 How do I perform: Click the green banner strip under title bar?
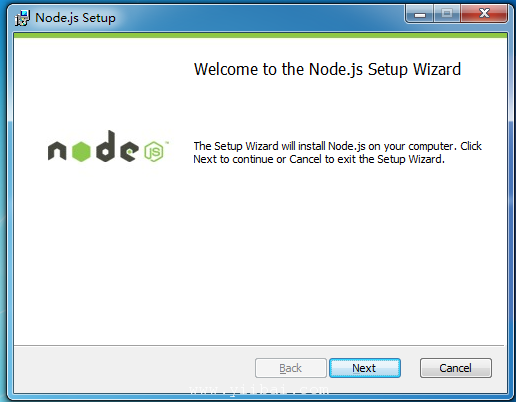point(261,35)
